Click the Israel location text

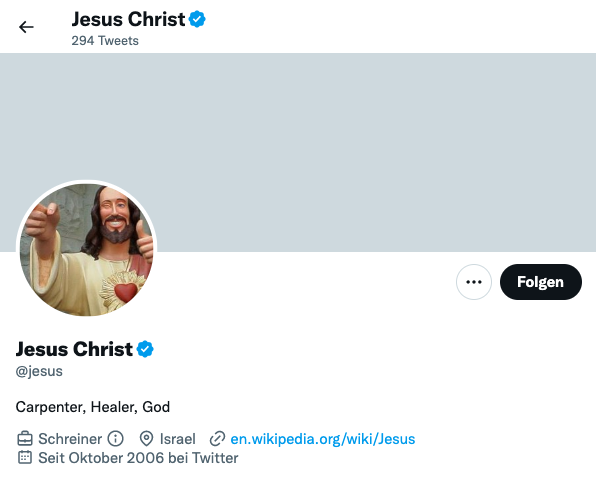(178, 439)
